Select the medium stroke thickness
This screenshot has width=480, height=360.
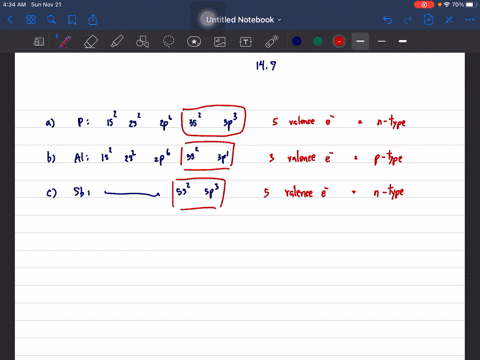click(382, 41)
